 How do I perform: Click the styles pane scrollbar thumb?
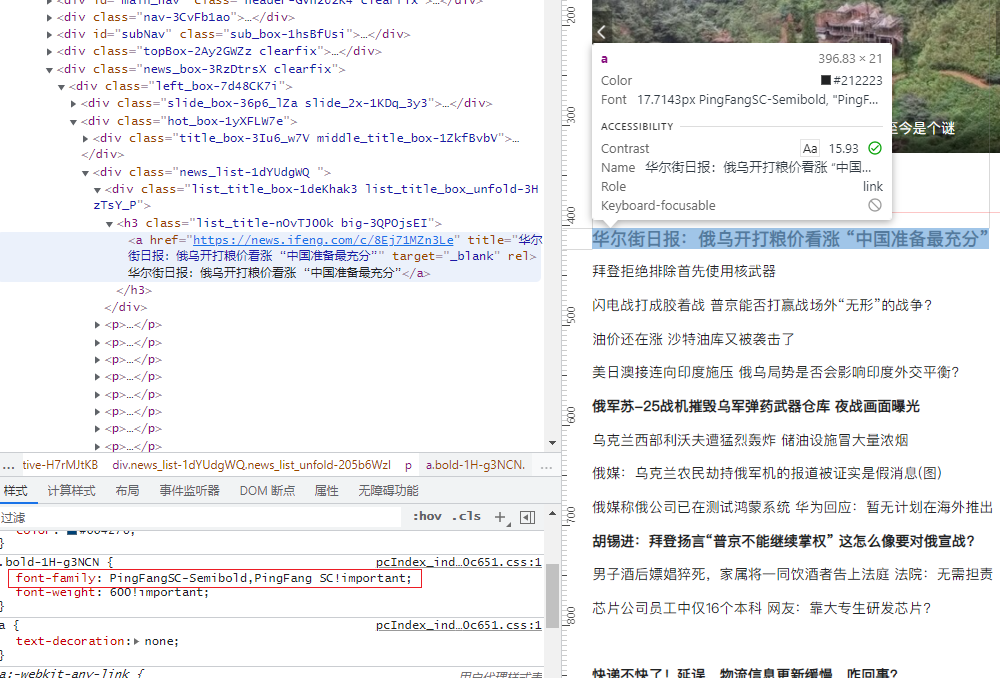pos(552,596)
